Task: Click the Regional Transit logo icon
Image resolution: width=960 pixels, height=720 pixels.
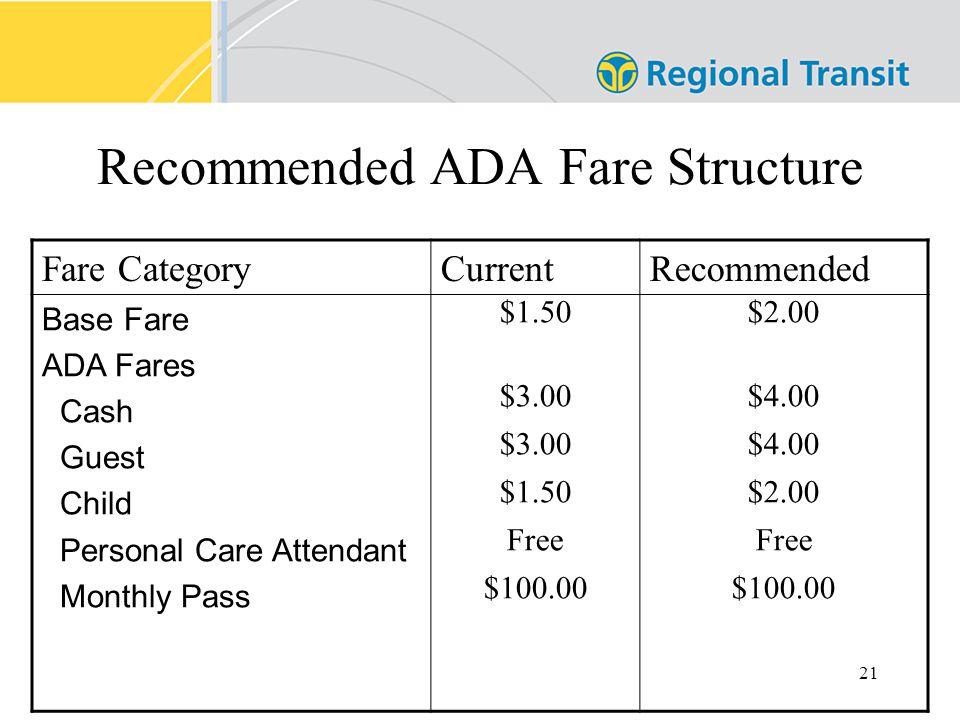Action: 617,72
